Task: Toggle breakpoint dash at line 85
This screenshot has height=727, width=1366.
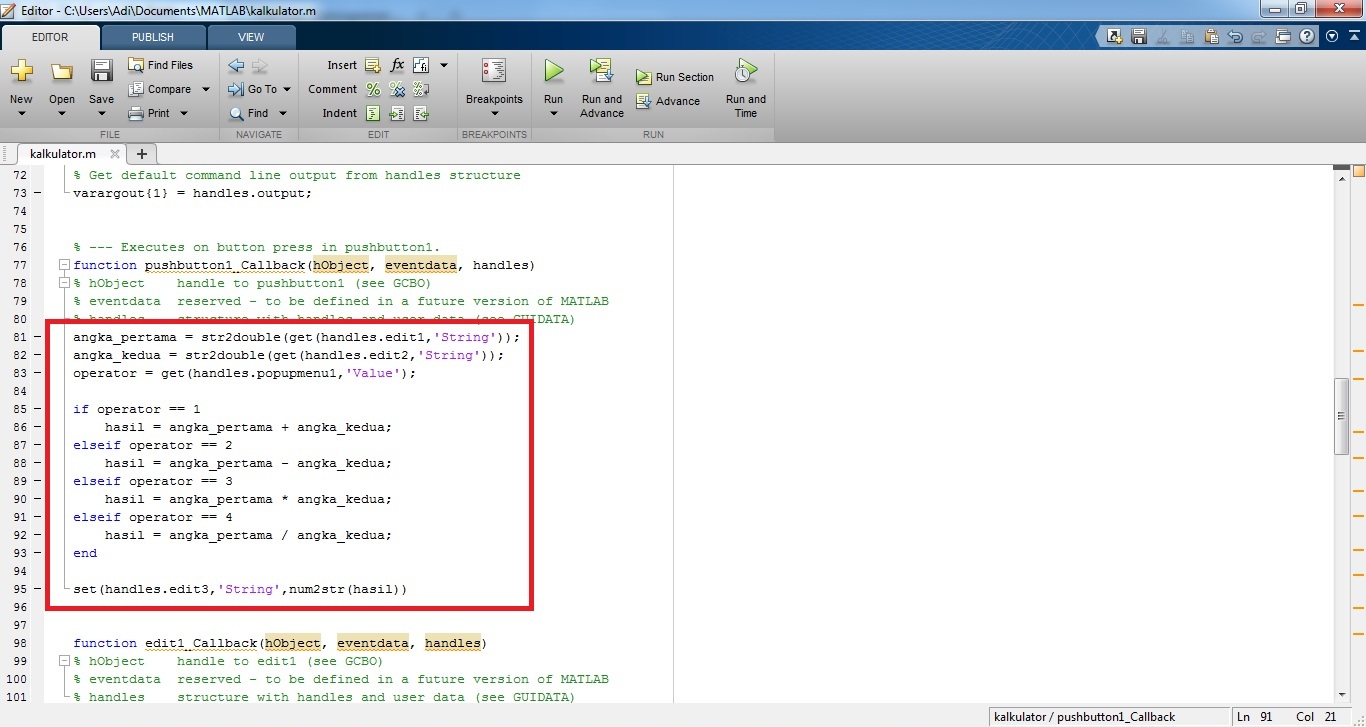Action: tap(38, 409)
